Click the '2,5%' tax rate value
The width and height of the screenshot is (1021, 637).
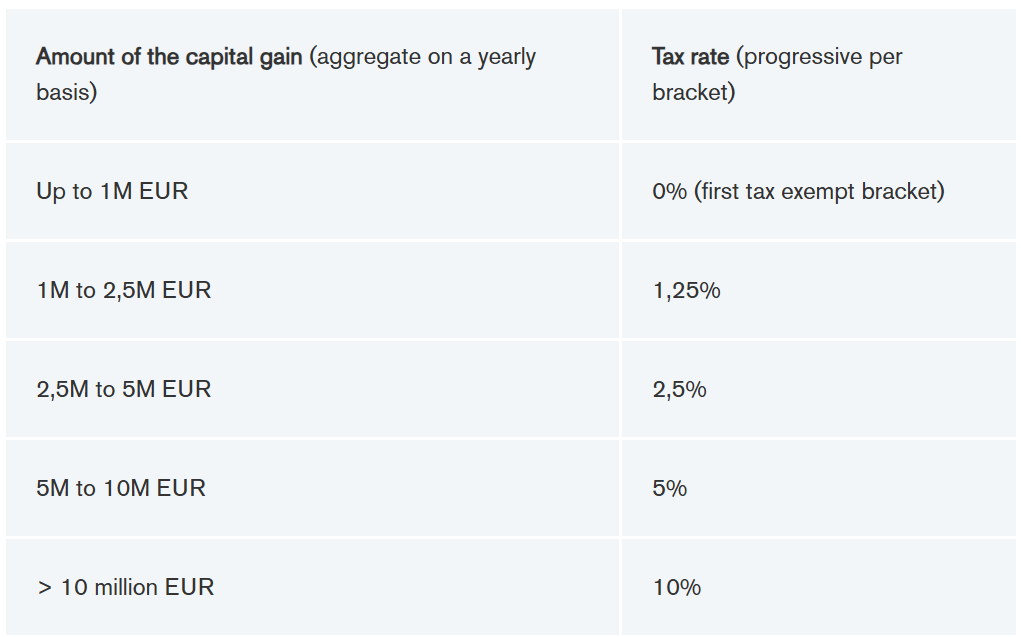[679, 389]
